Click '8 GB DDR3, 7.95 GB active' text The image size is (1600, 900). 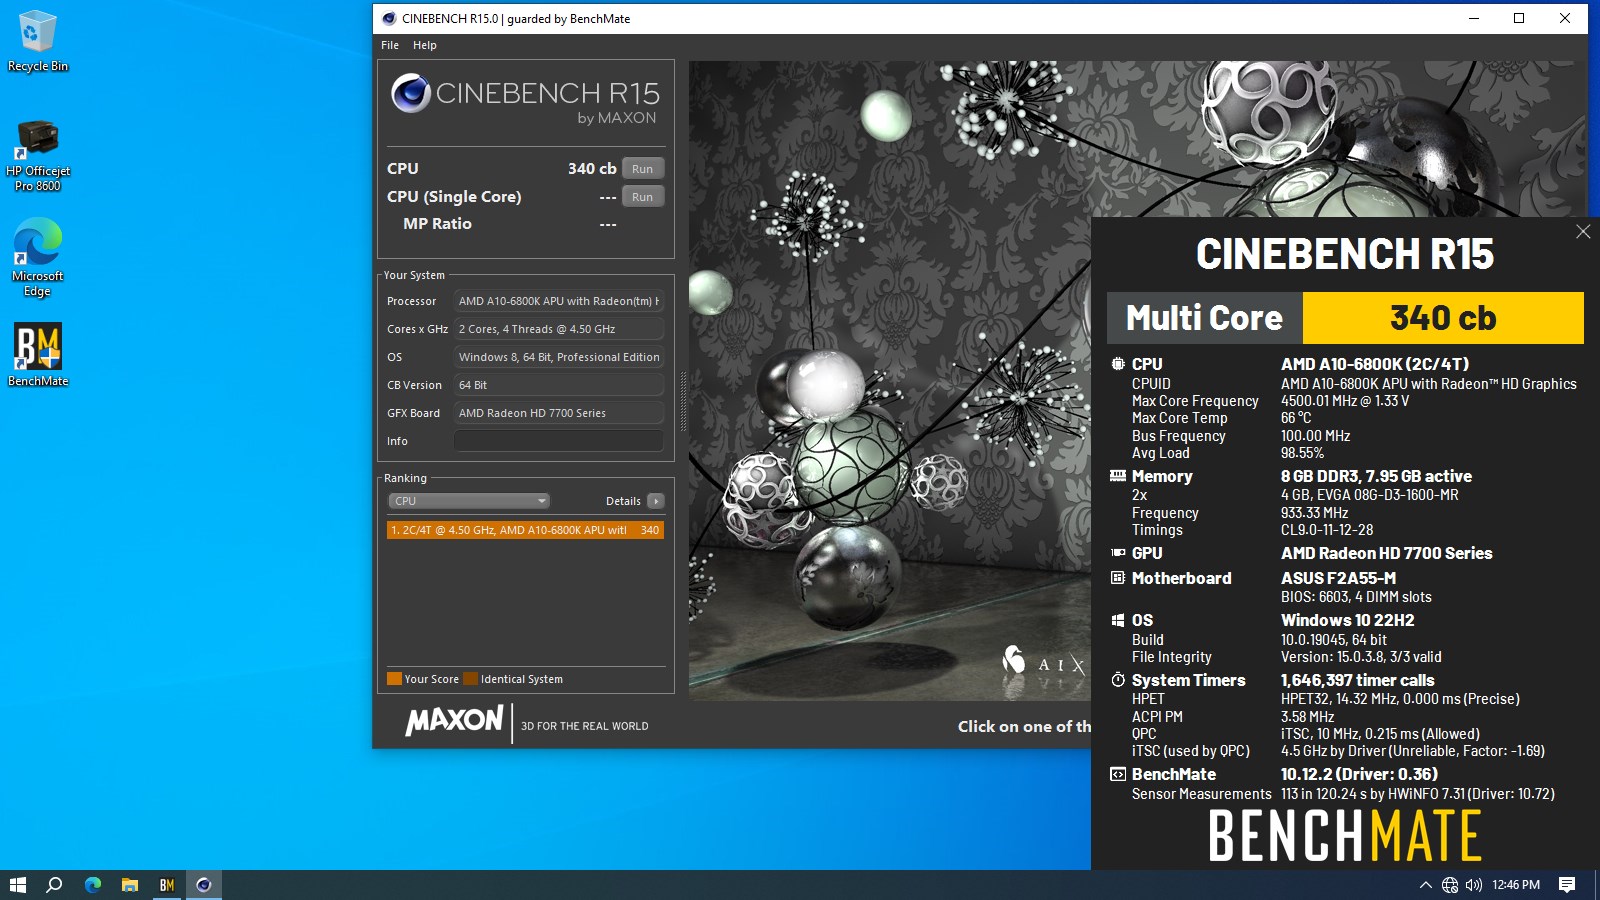coord(1376,476)
